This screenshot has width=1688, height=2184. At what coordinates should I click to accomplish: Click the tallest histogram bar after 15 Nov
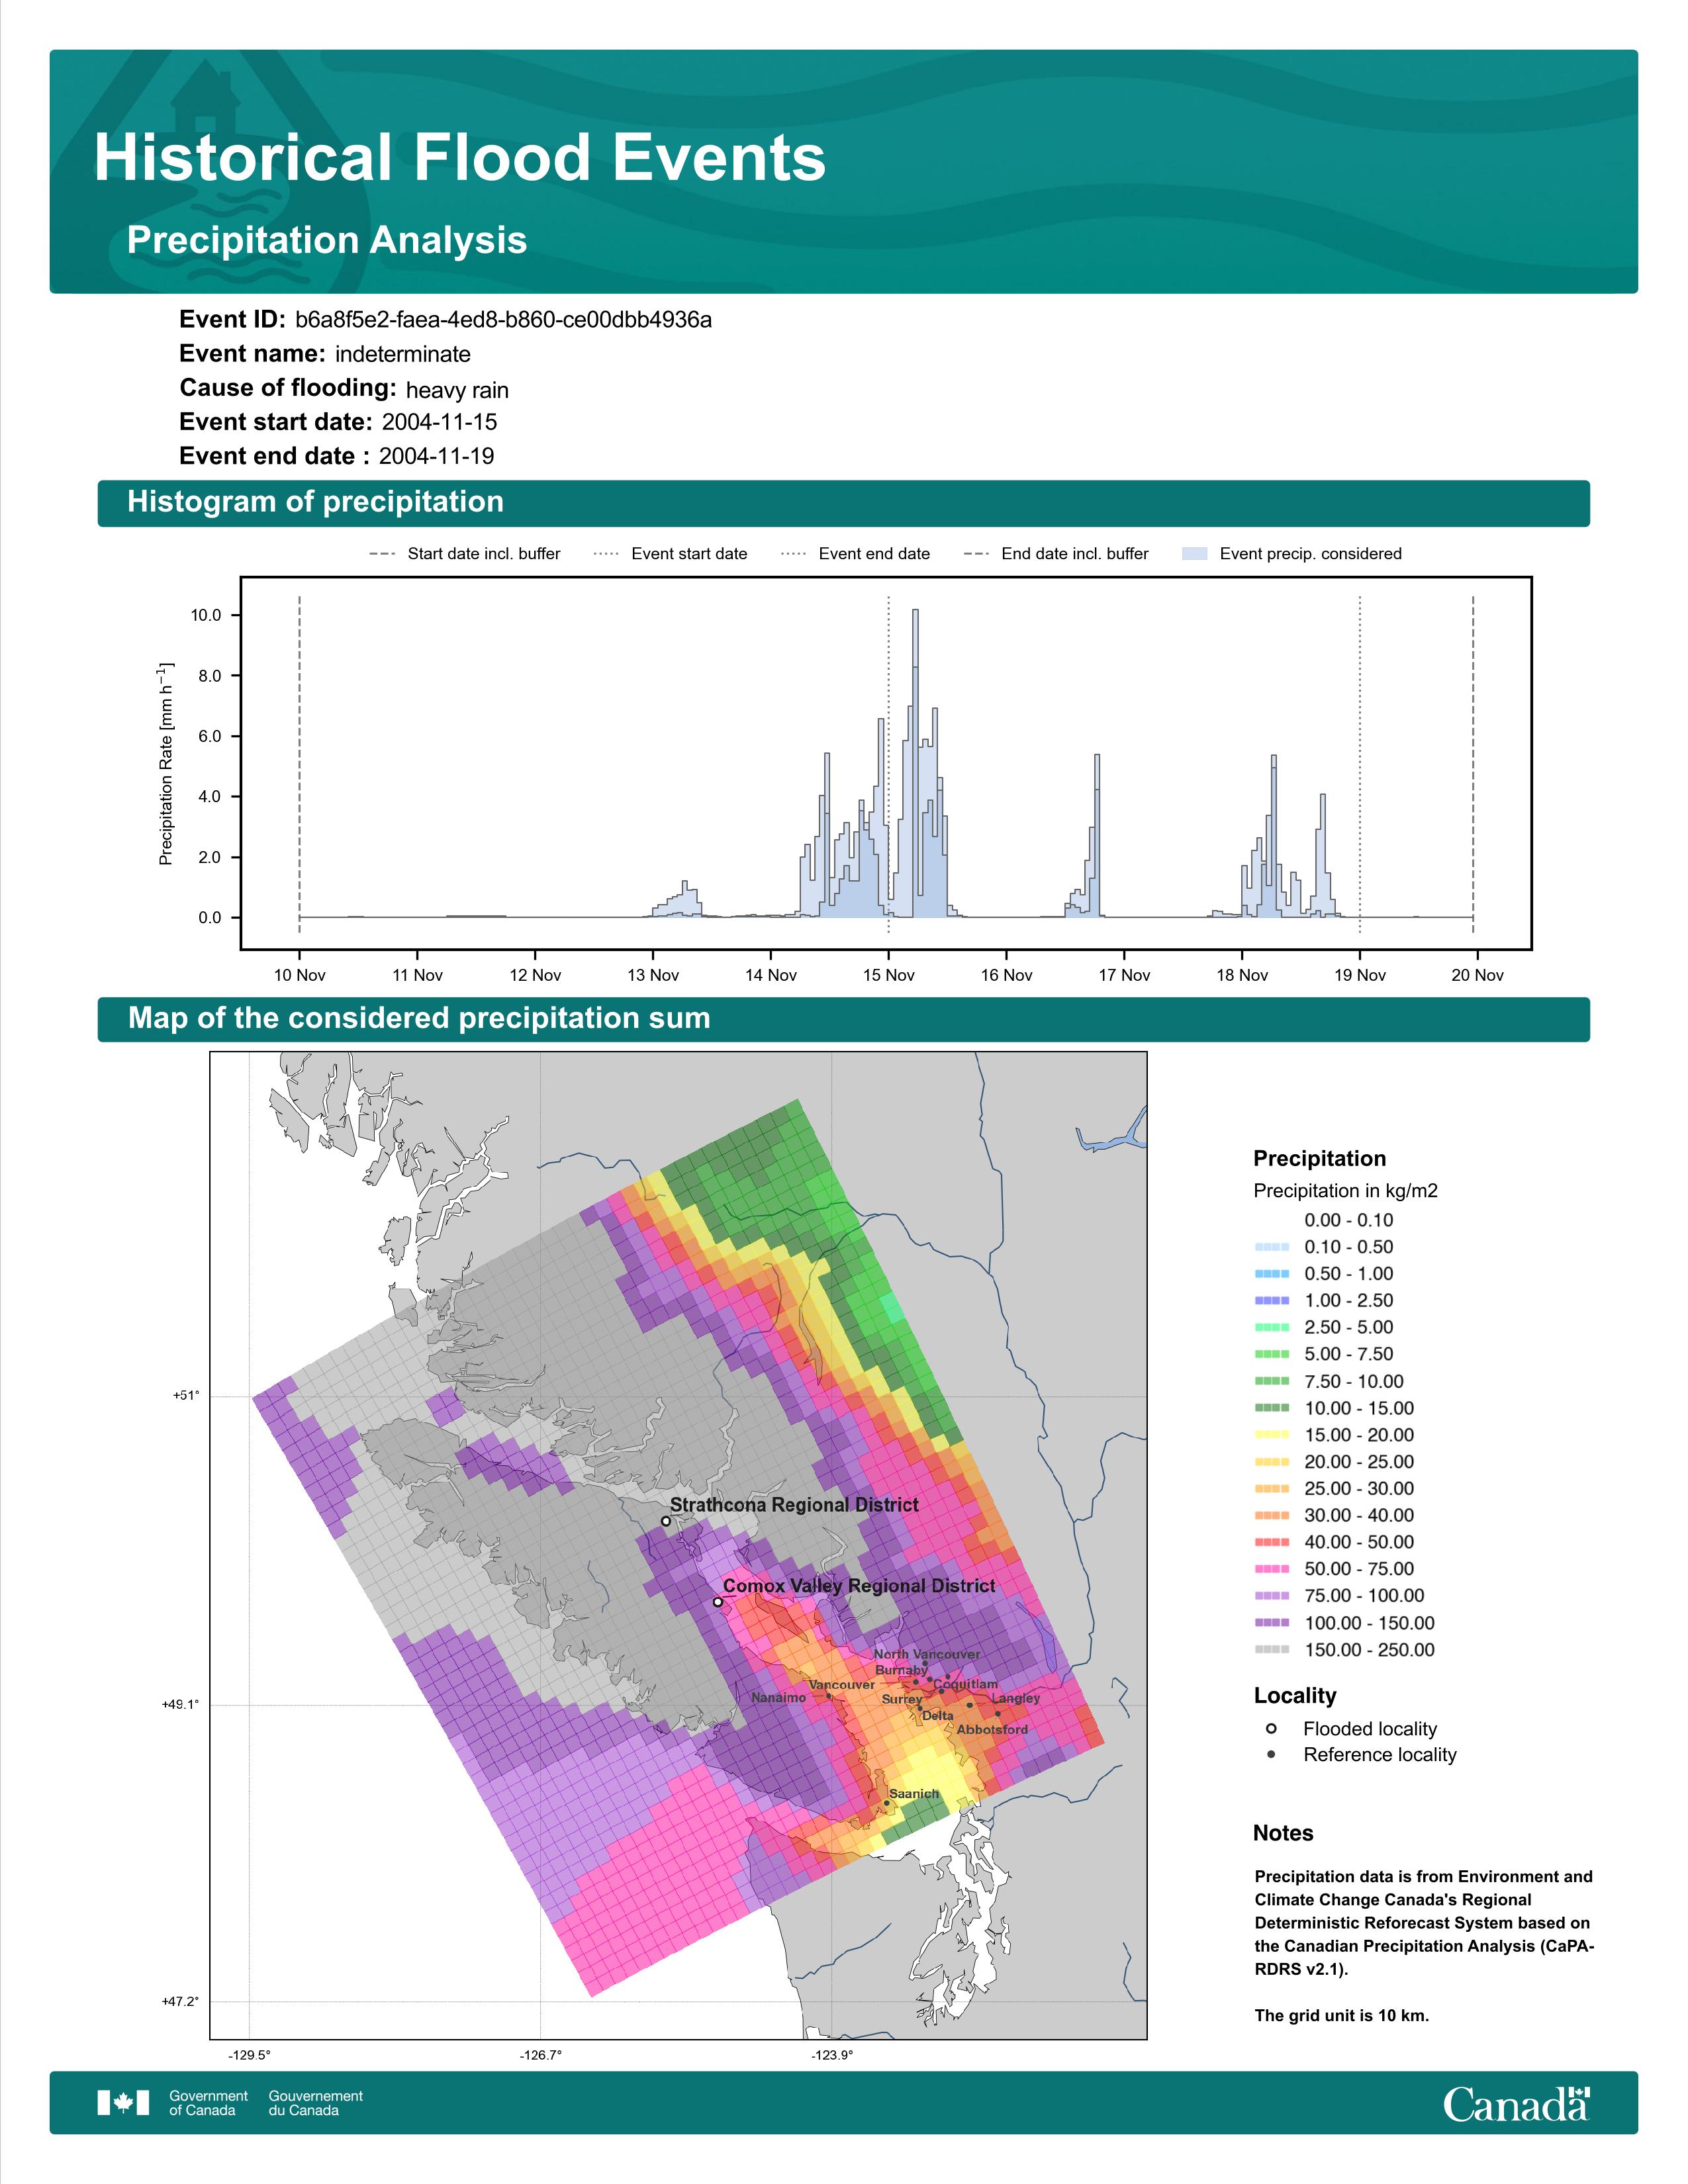tap(916, 763)
